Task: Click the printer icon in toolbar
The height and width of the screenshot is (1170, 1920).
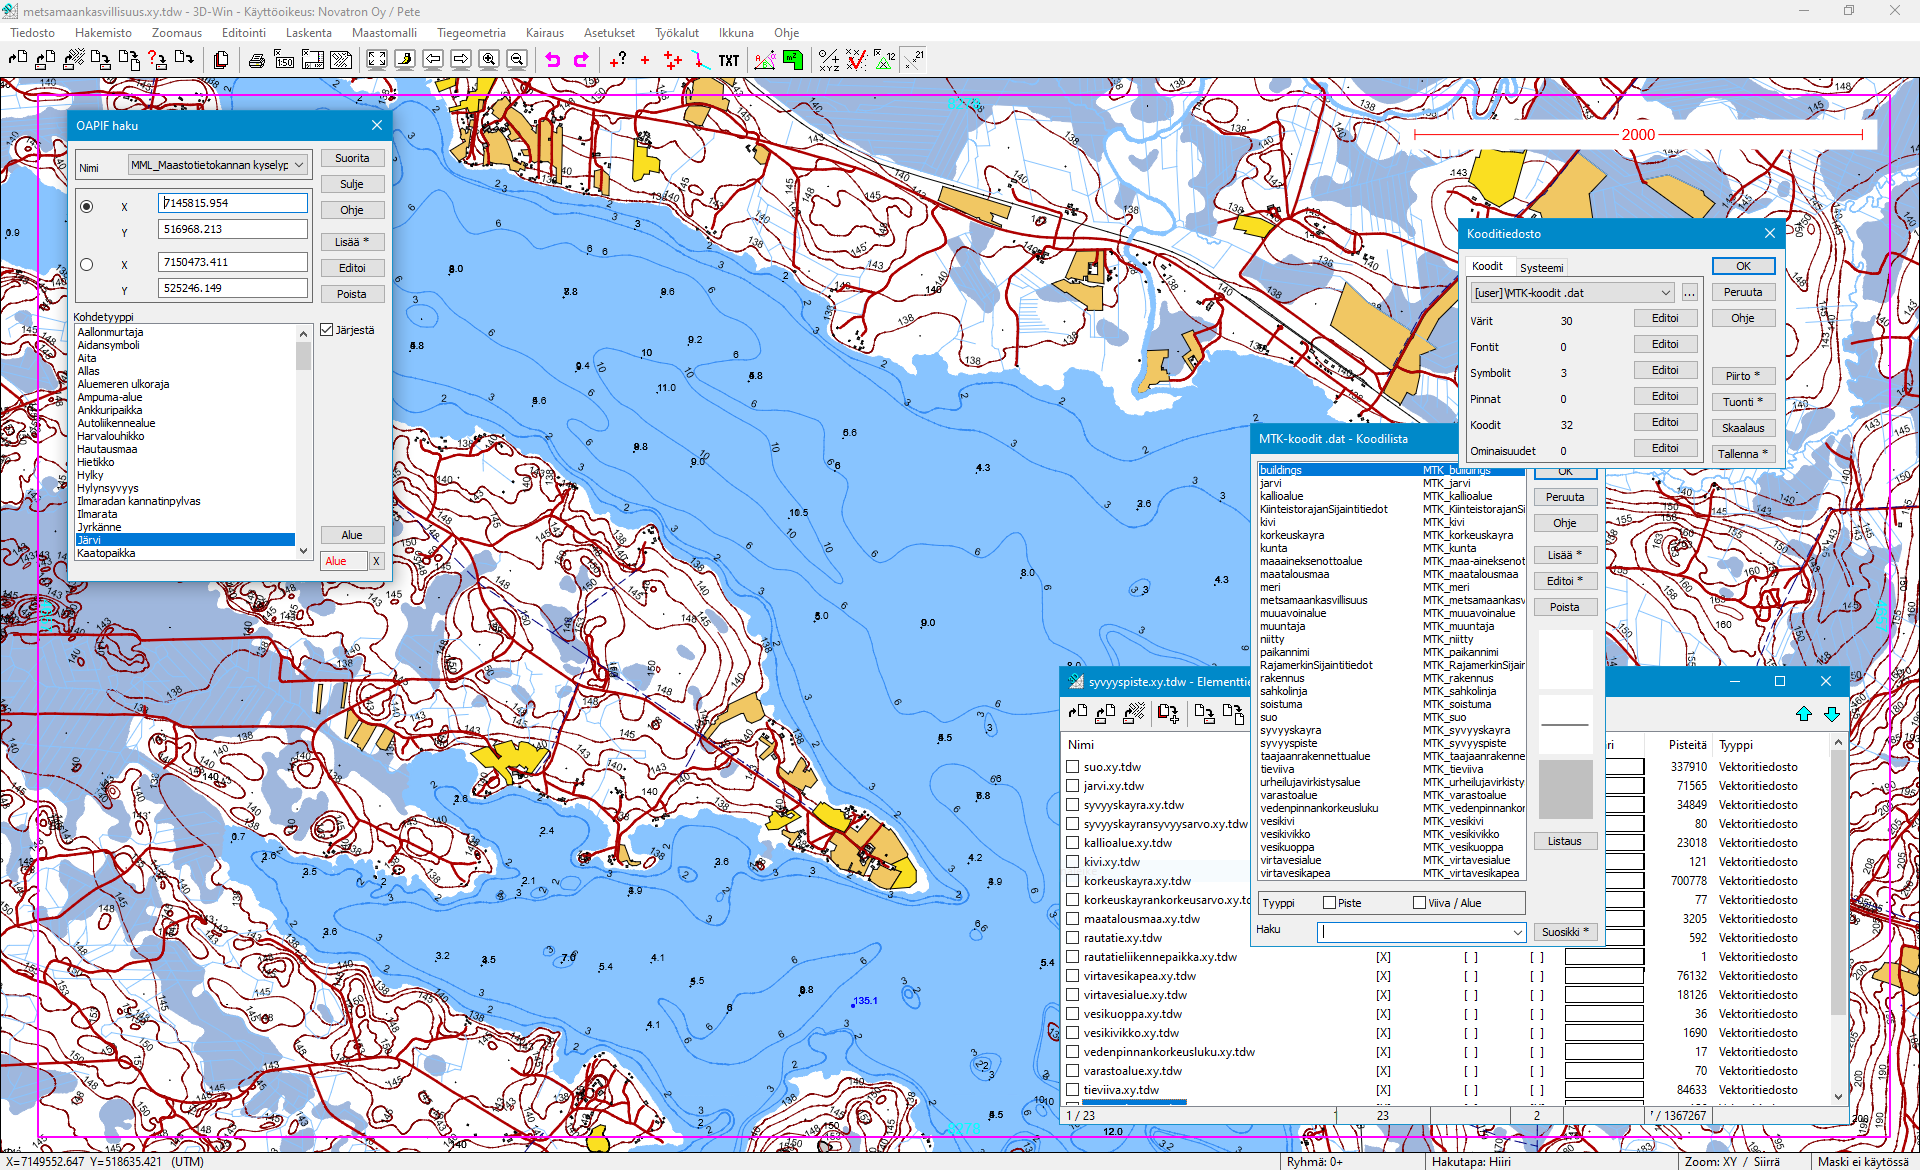Action: click(257, 60)
